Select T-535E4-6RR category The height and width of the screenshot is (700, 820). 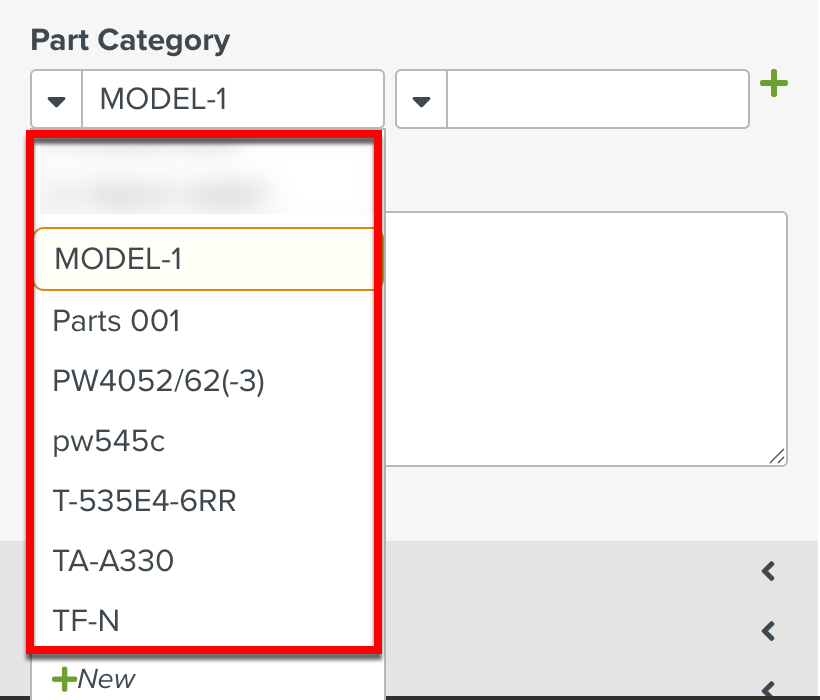pyautogui.click(x=144, y=501)
